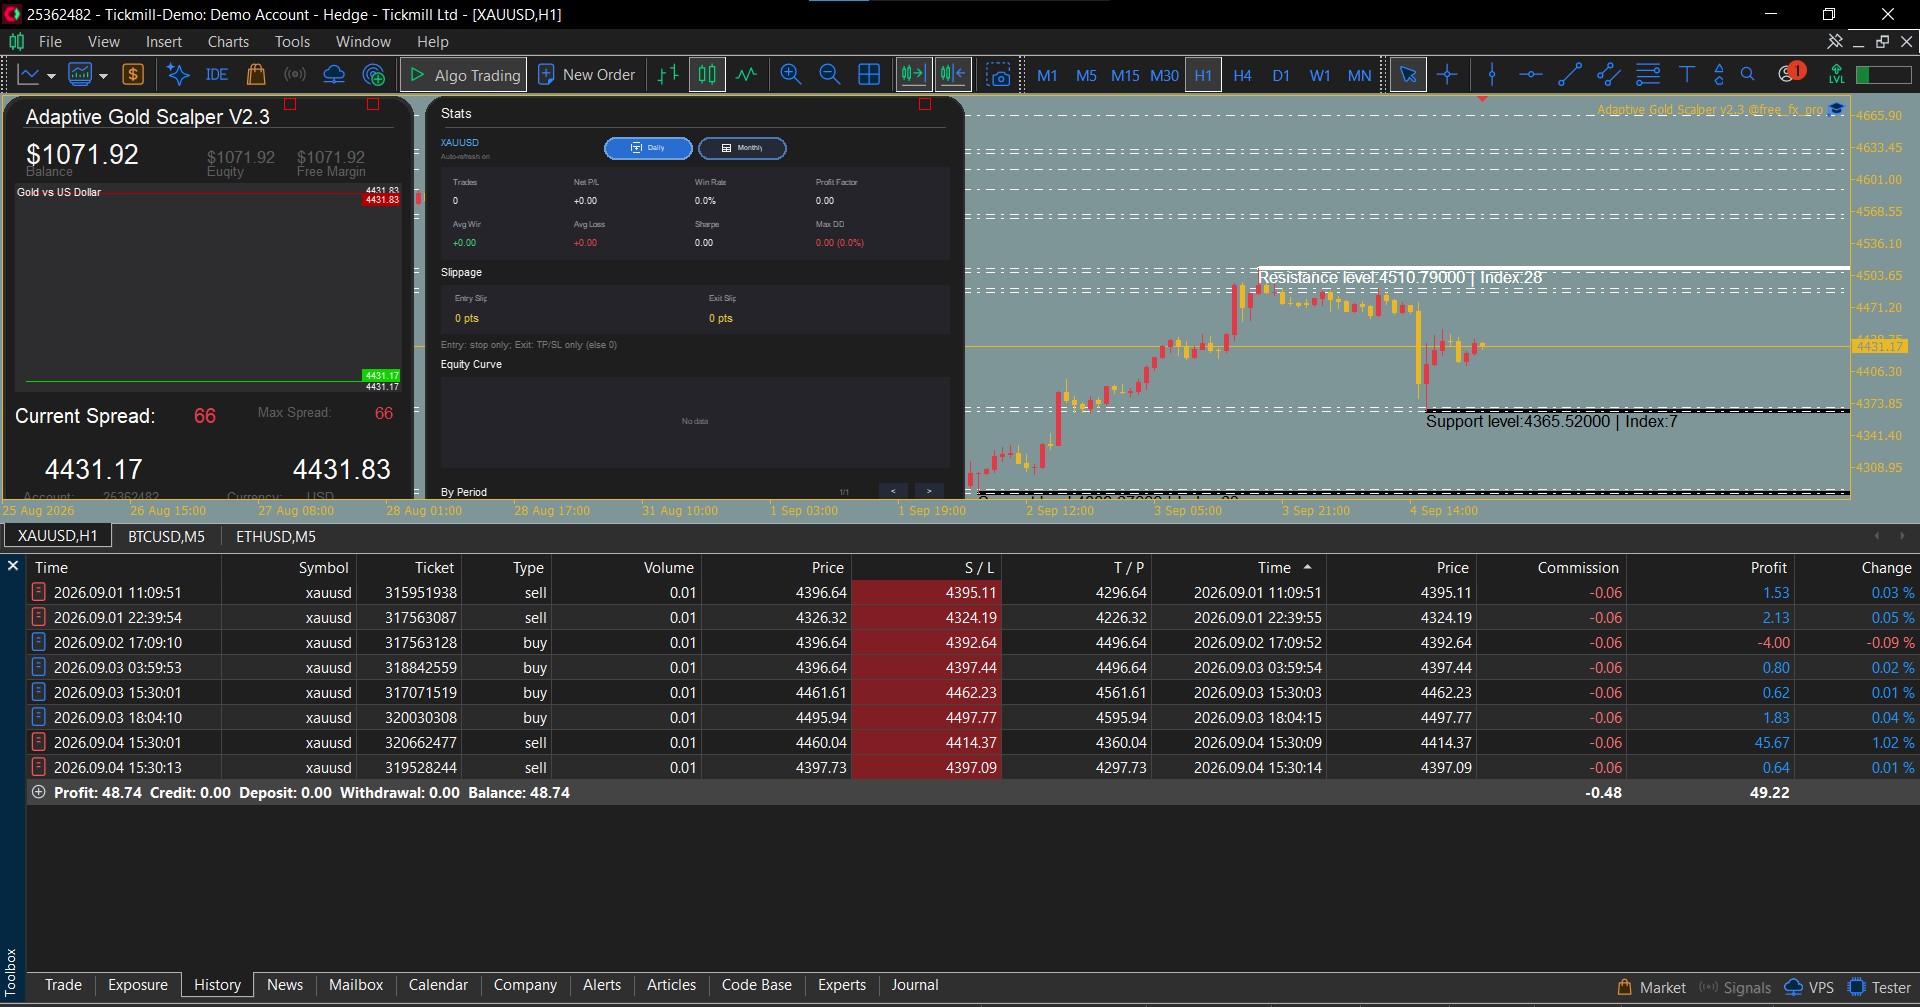This screenshot has width=1920, height=1007.
Task: Switch chart to candlestick display
Action: click(707, 75)
